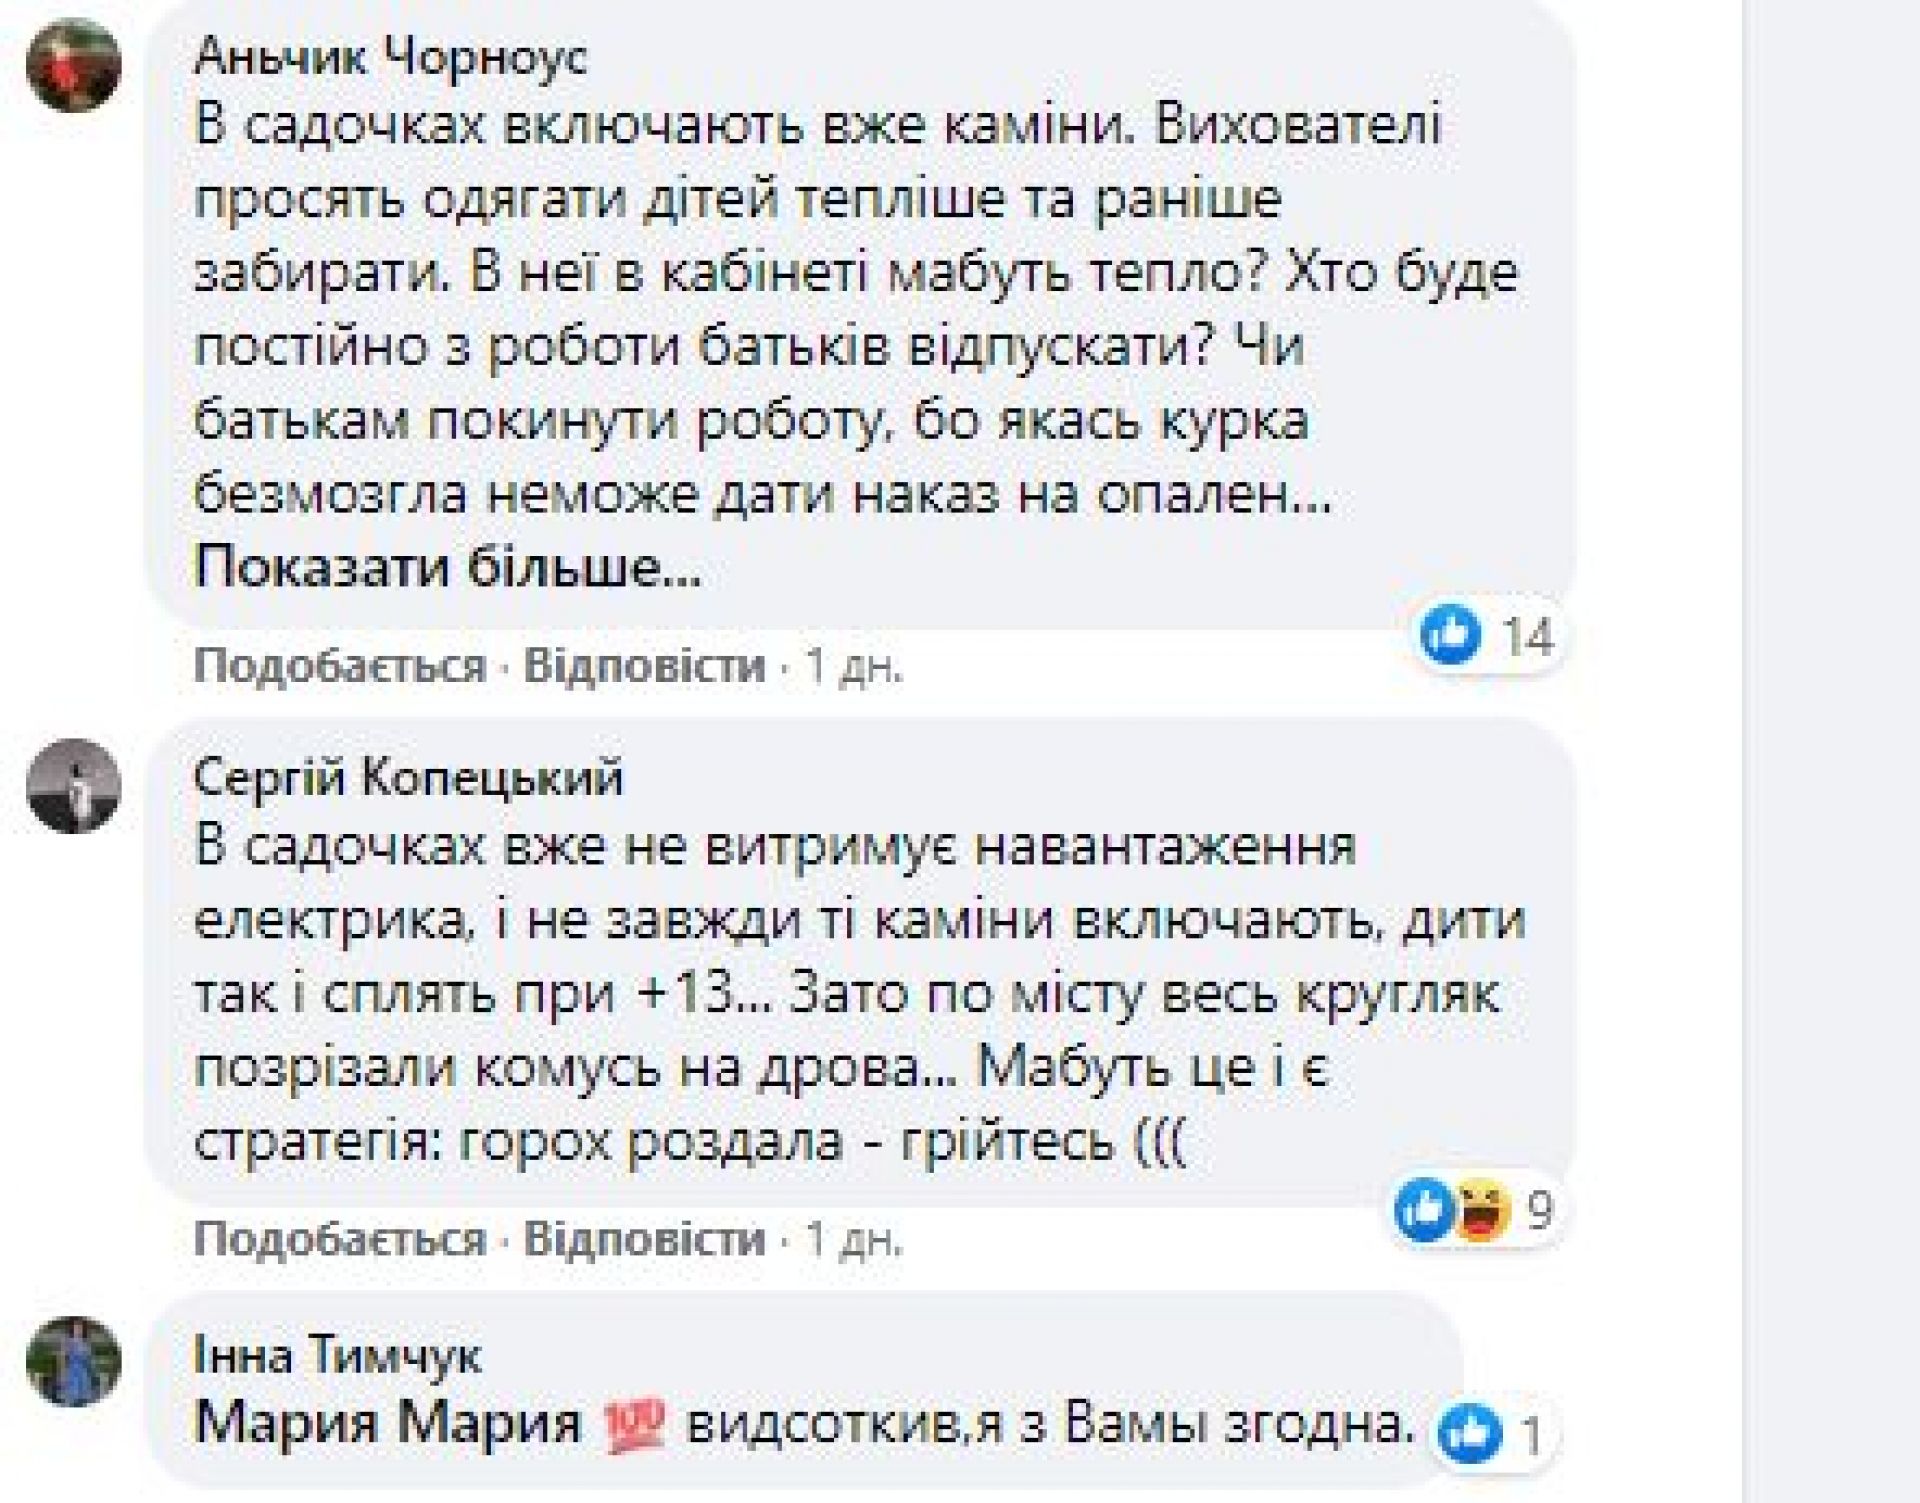
Task: Open tagged Мария Мария mention link
Action: tap(388, 1422)
